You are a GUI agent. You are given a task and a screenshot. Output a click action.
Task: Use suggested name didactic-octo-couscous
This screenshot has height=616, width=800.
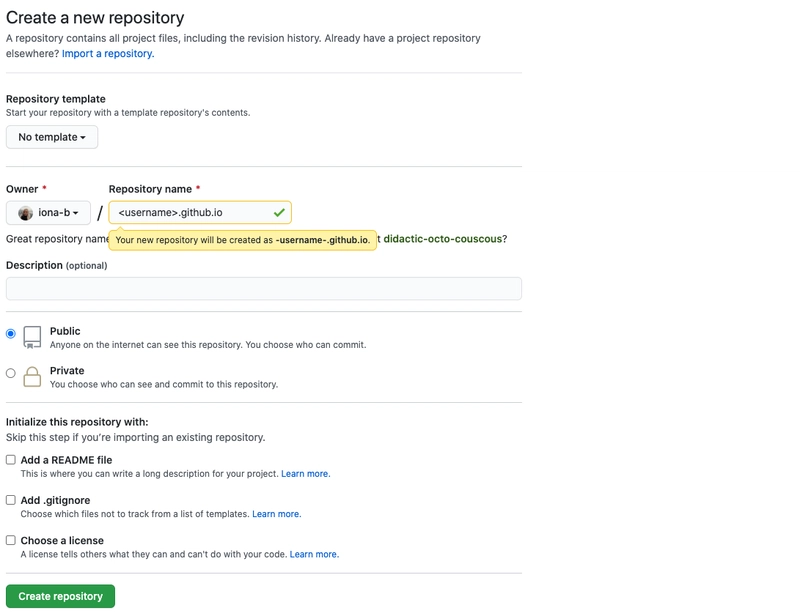[443, 239]
